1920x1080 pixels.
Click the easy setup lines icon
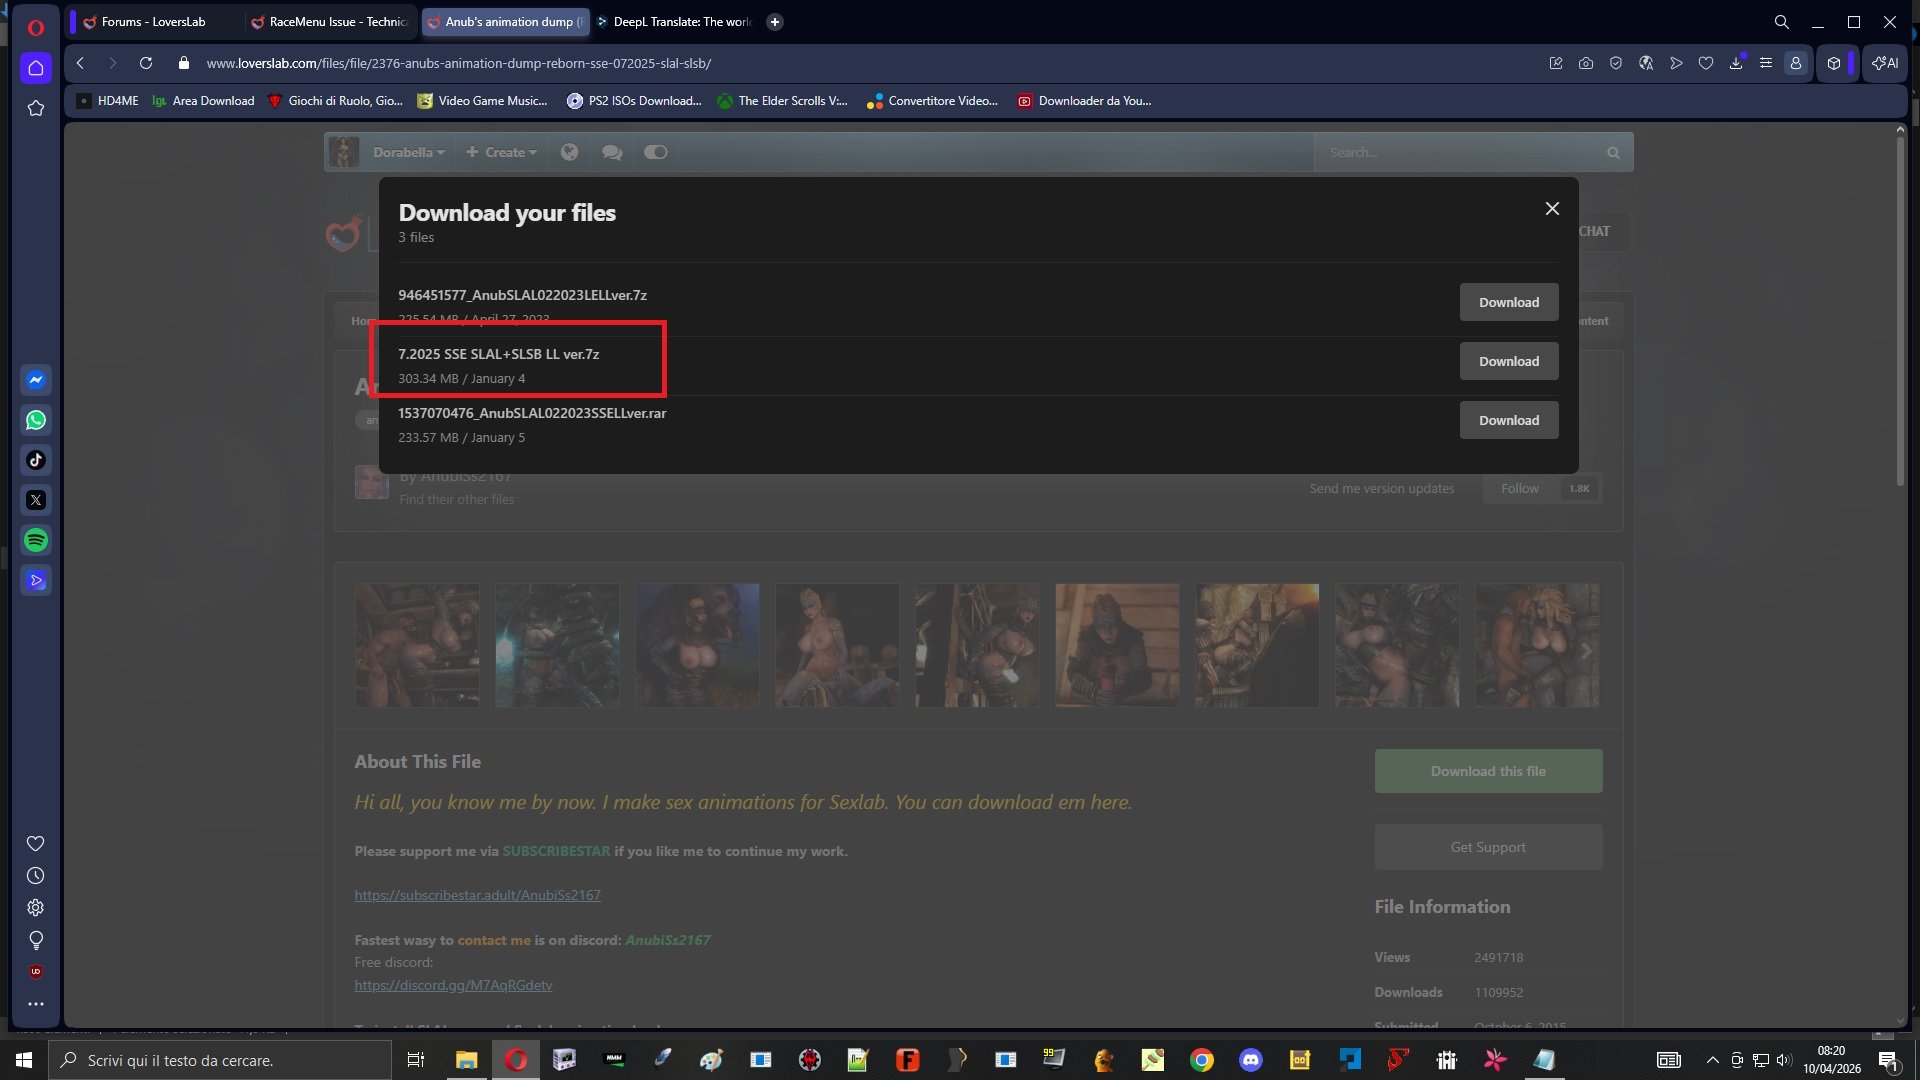(1766, 63)
